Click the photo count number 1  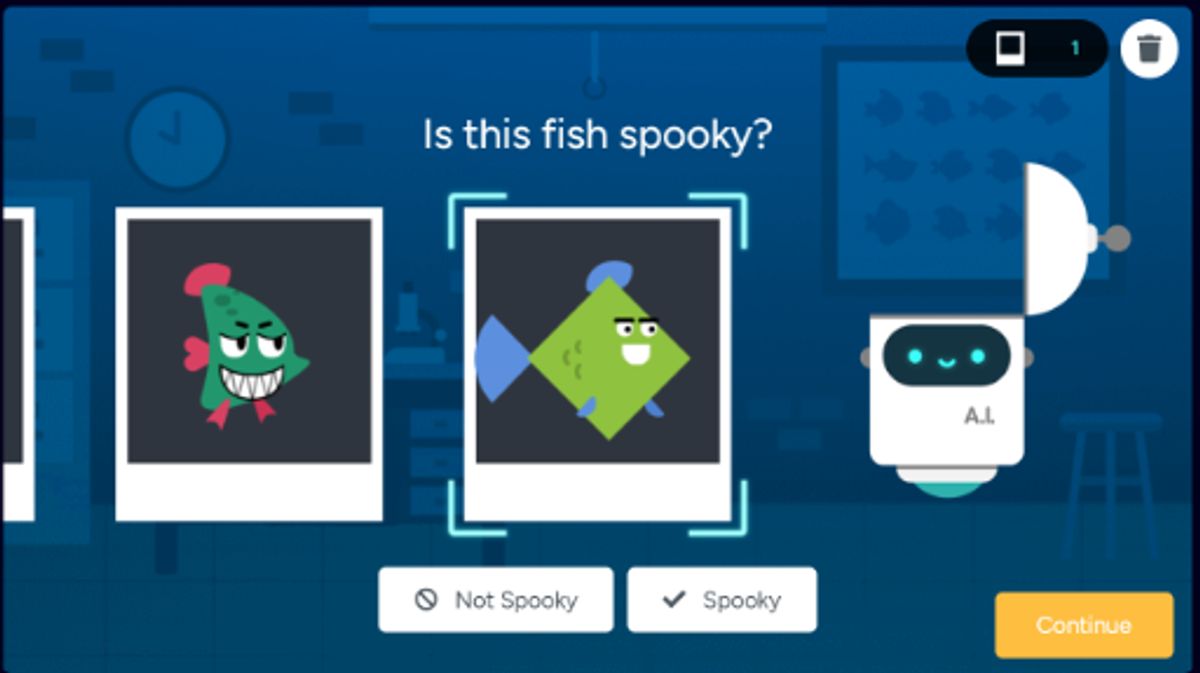pos(1075,48)
